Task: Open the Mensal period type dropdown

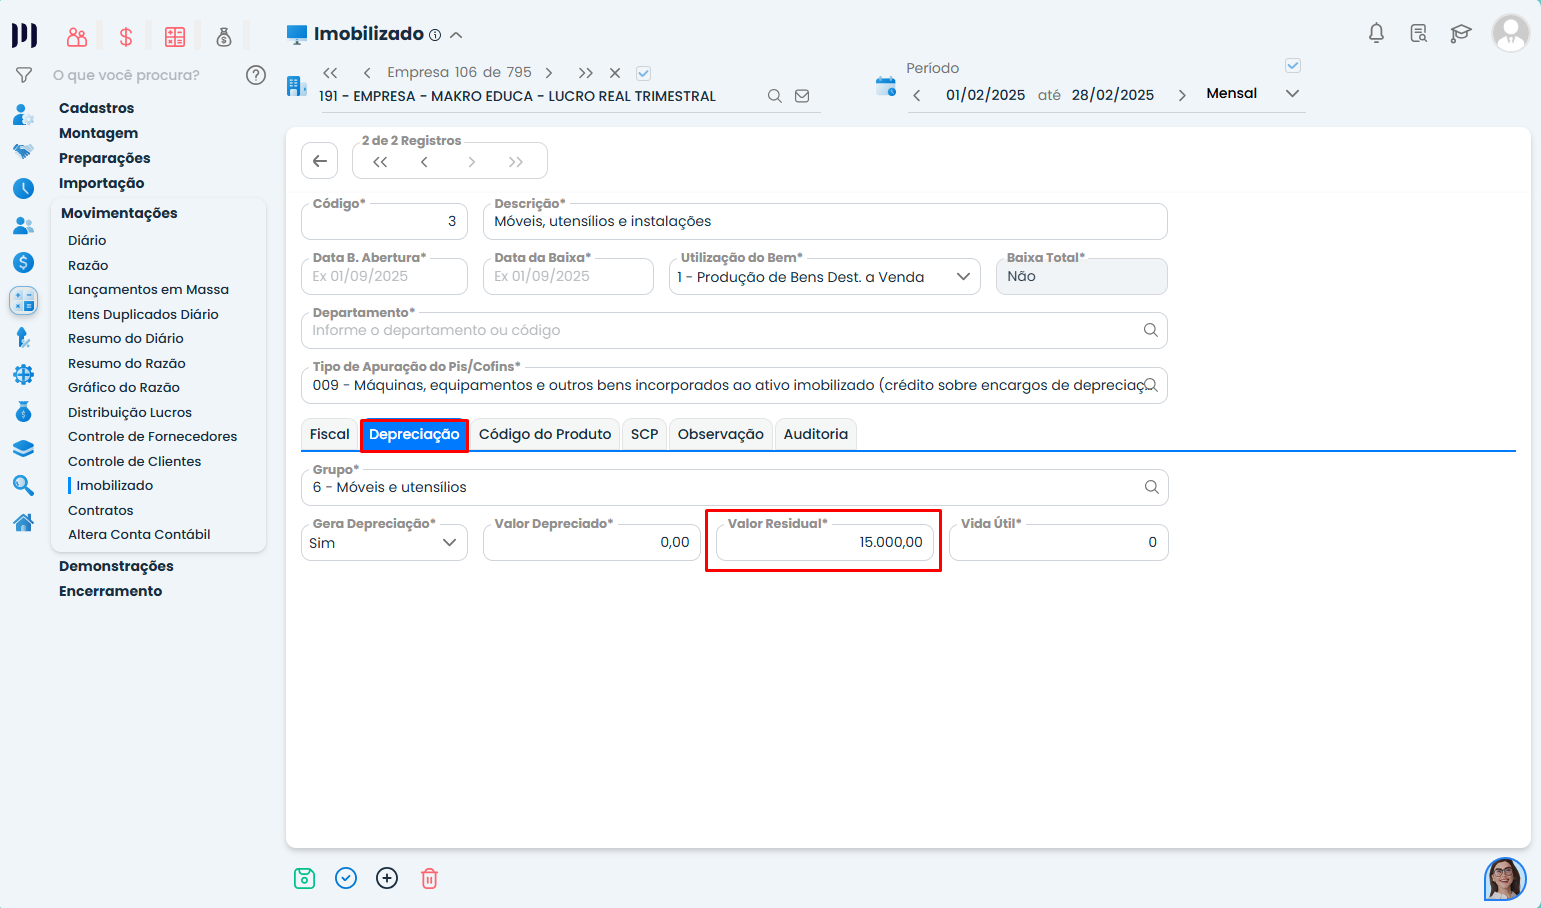Action: (x=1291, y=94)
